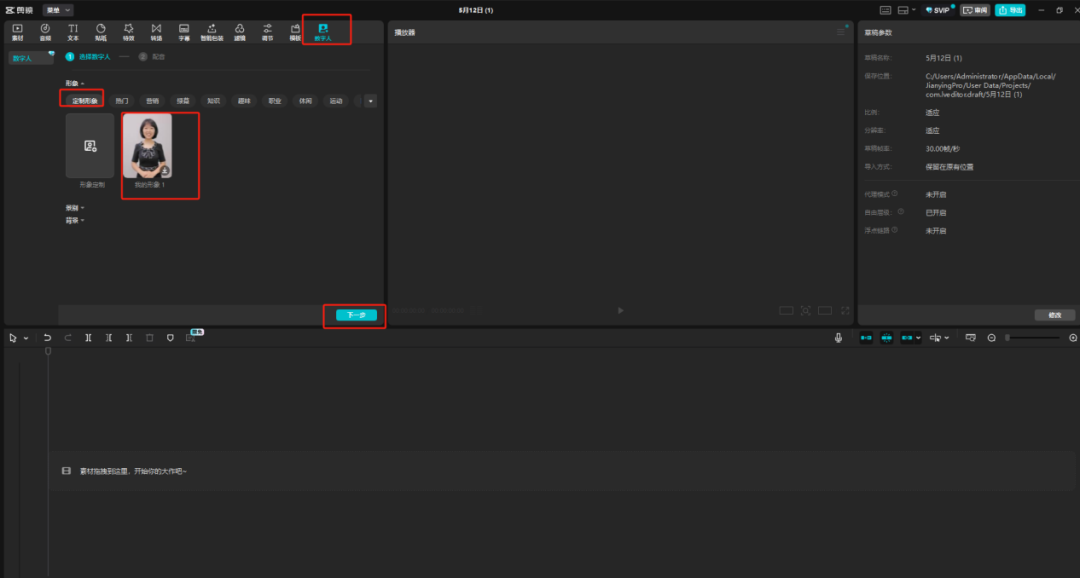Toggle the main track magnet button

tap(865, 338)
